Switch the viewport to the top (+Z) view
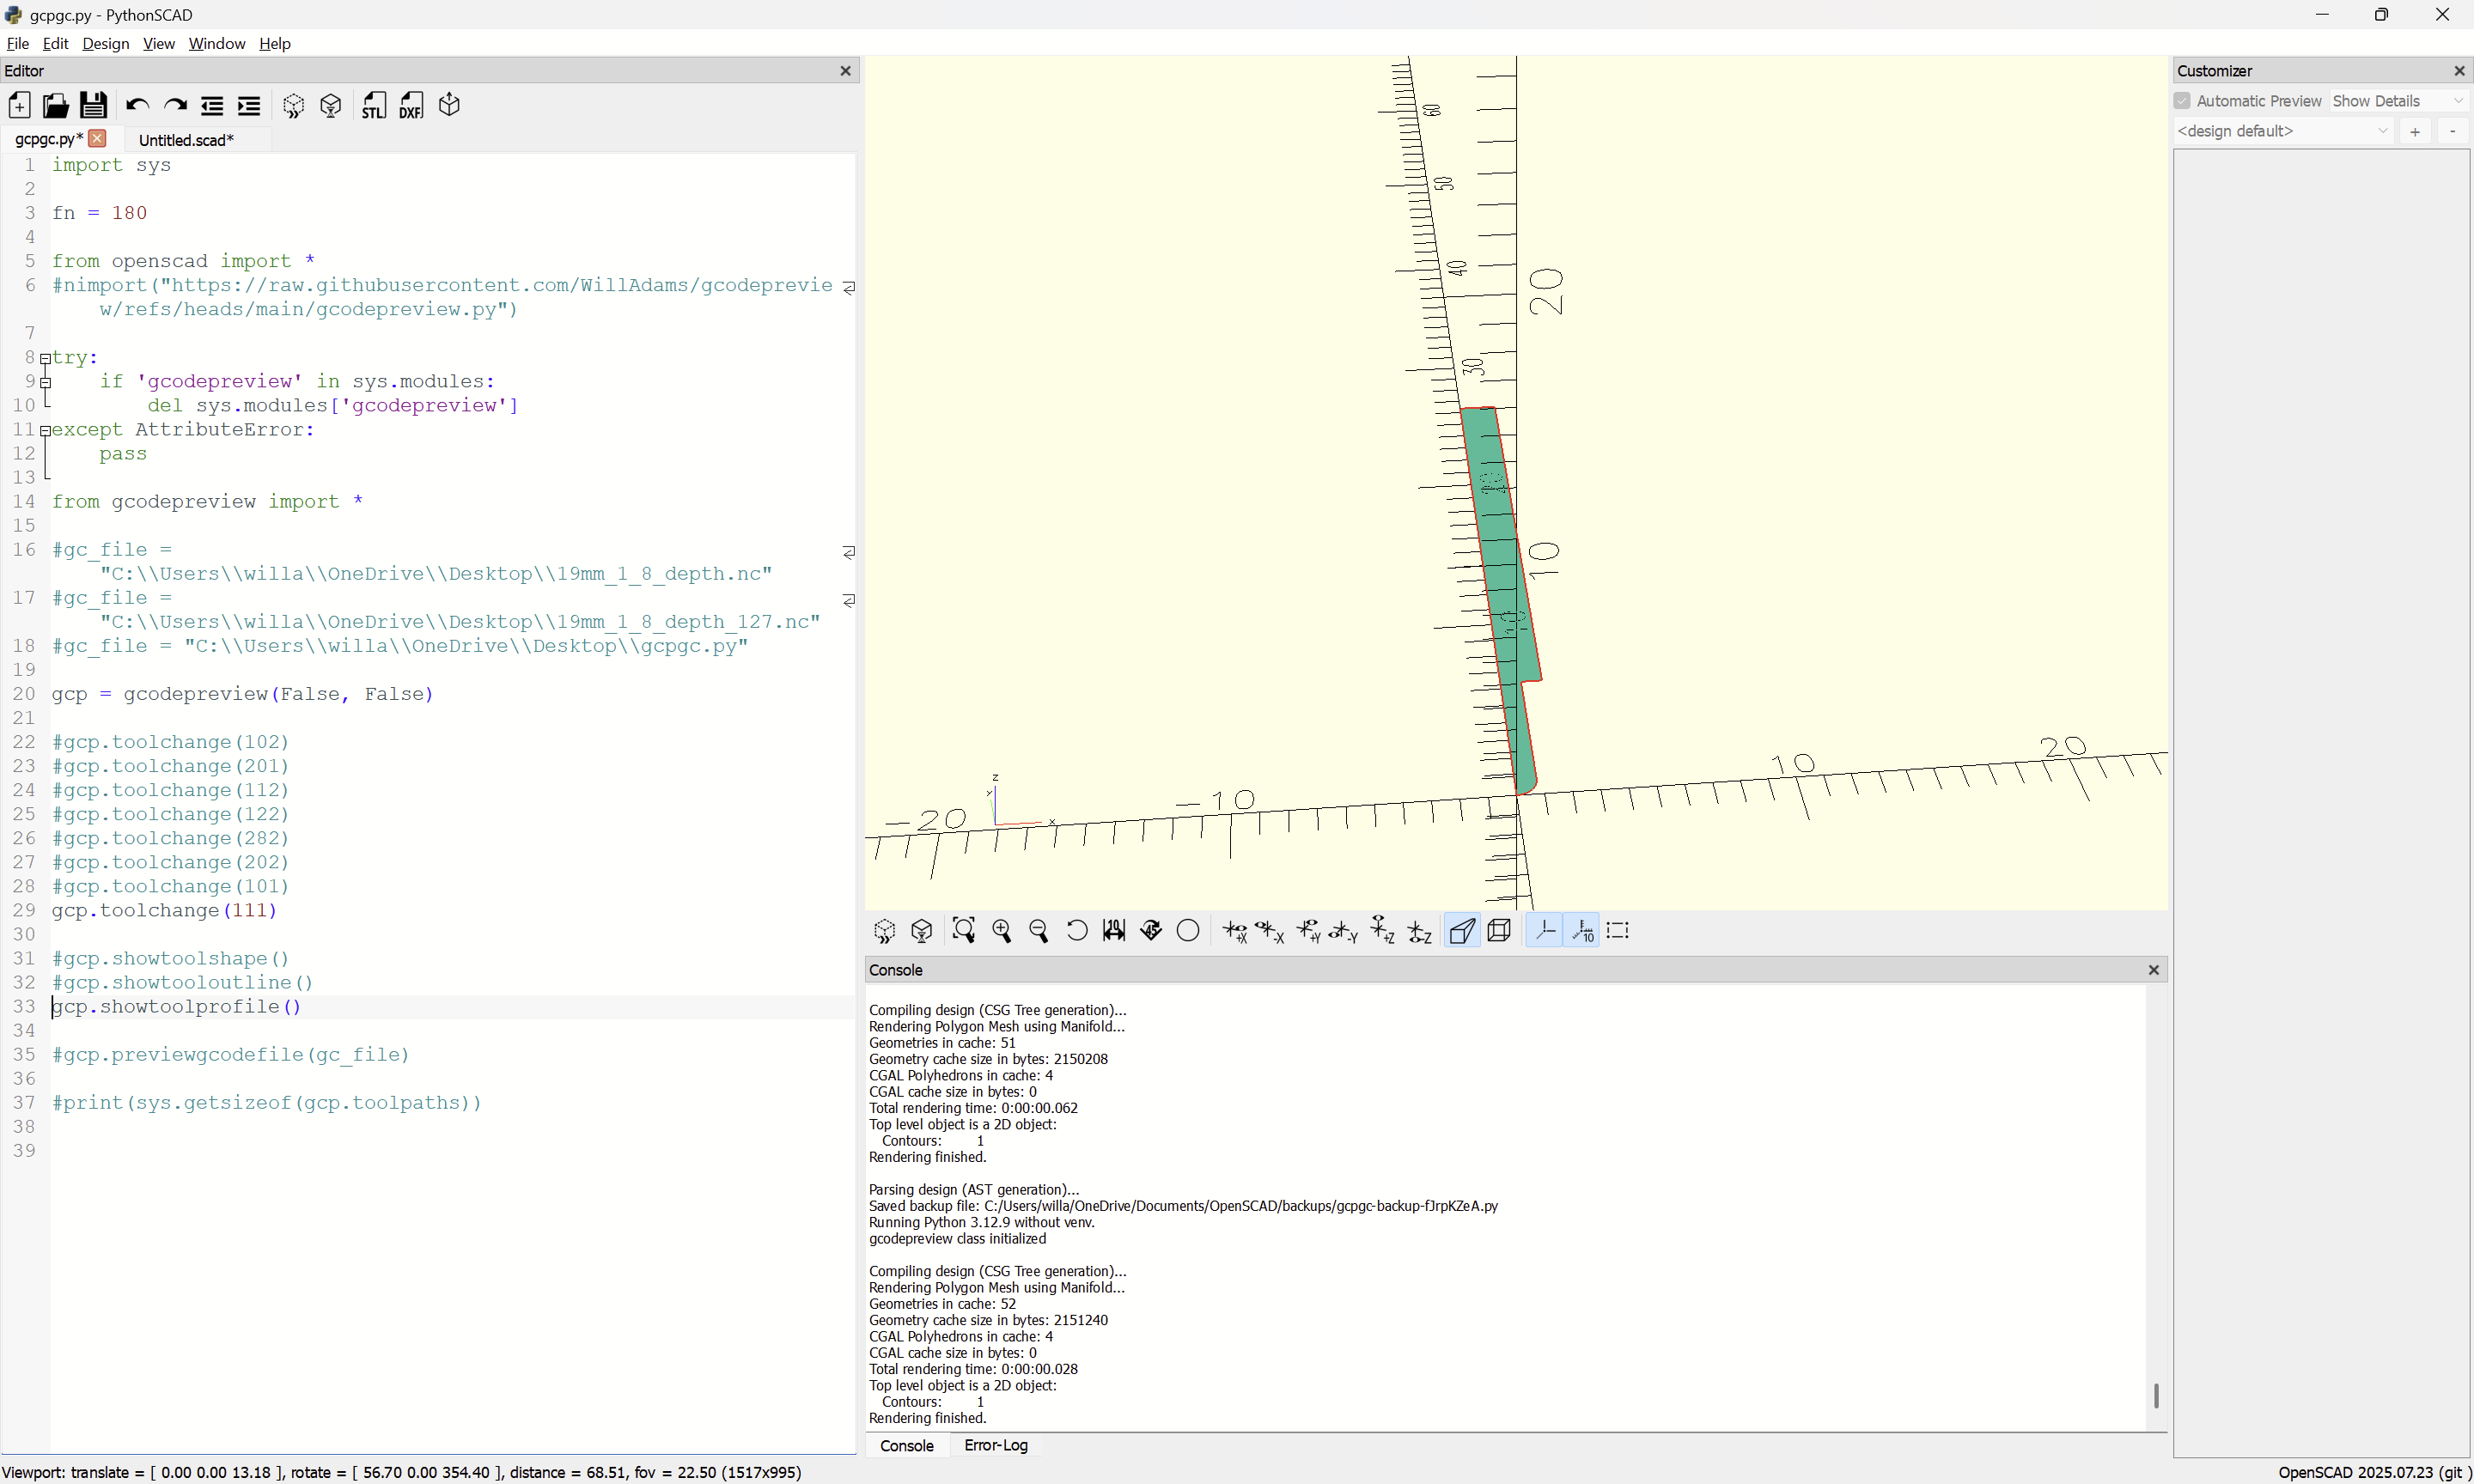Image resolution: width=2474 pixels, height=1484 pixels. coord(1382,931)
